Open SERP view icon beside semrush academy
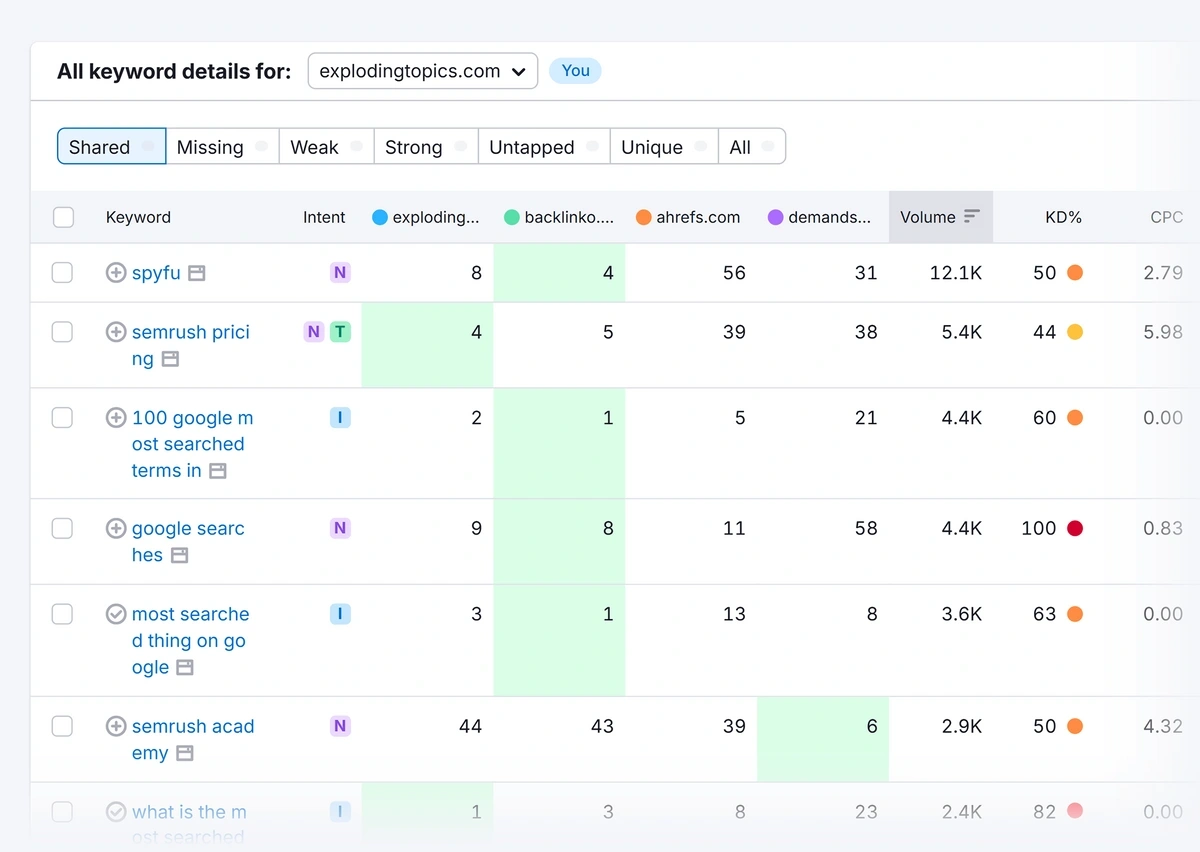The width and height of the screenshot is (1200, 852). pyautogui.click(x=184, y=753)
